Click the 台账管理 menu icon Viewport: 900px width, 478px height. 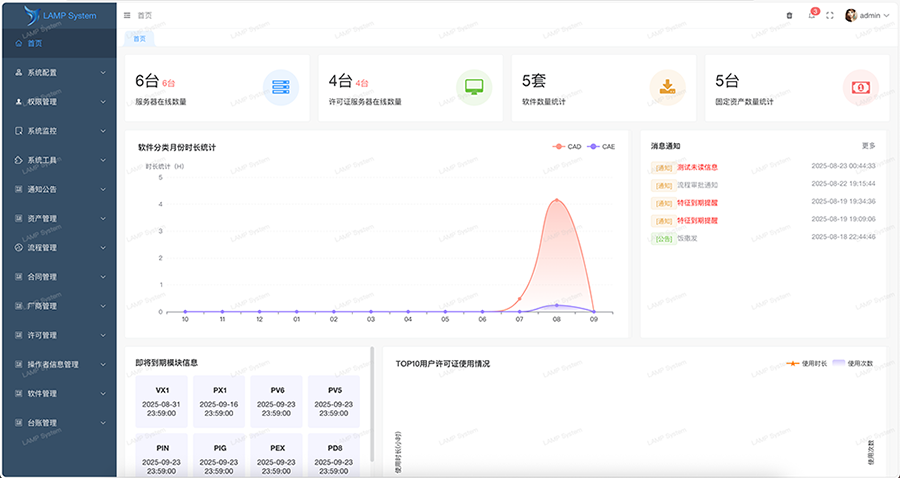(19, 423)
